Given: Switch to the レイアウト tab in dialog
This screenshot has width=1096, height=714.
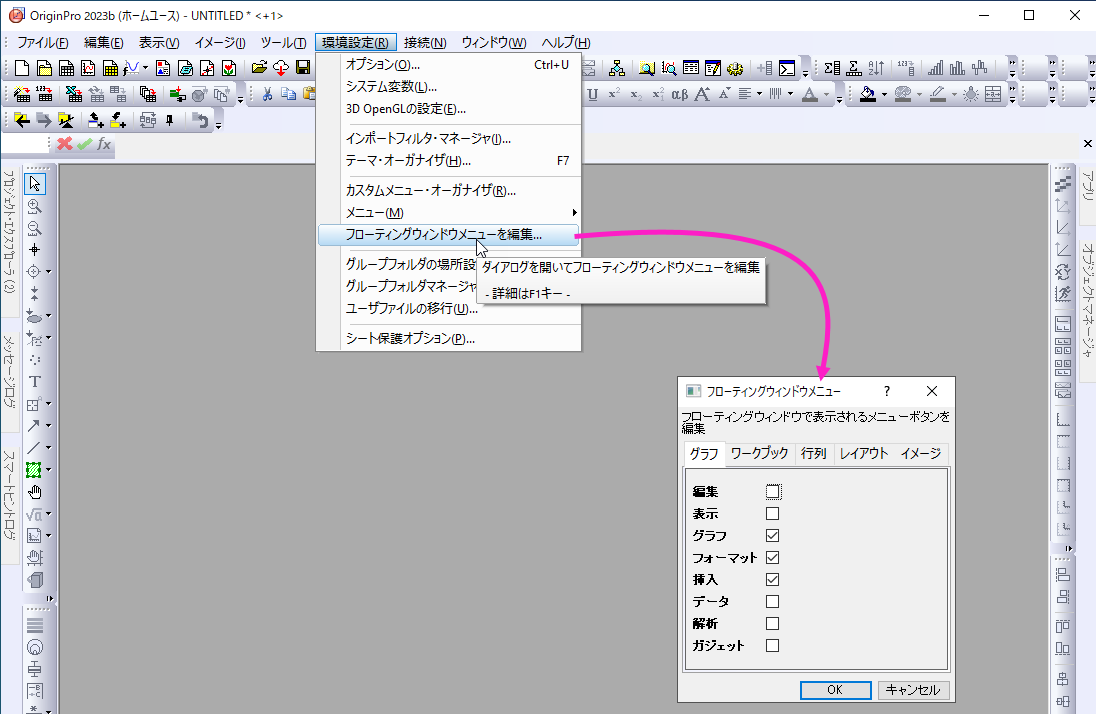Looking at the screenshot, I should tap(864, 453).
